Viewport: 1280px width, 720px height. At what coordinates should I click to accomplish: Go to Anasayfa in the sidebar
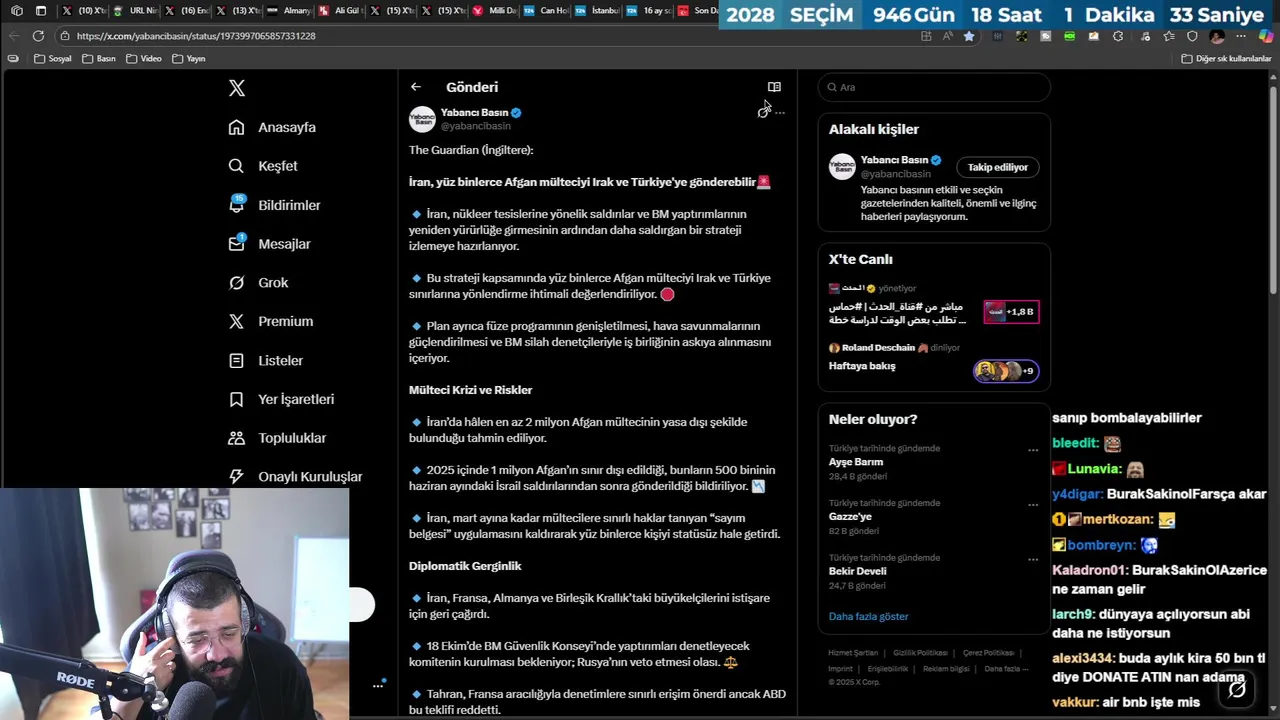point(272,127)
